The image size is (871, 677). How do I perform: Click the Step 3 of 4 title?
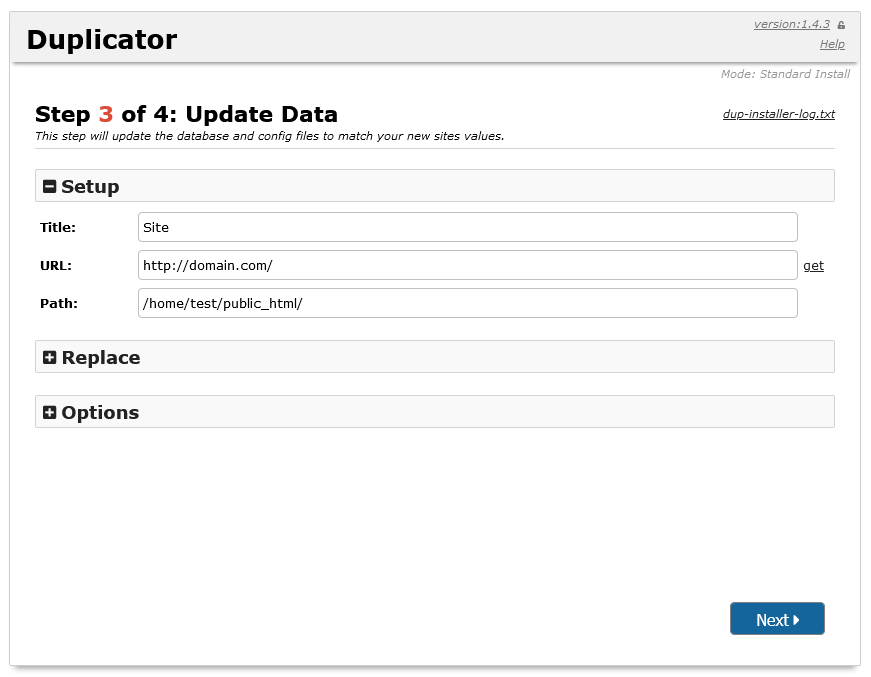(x=185, y=114)
